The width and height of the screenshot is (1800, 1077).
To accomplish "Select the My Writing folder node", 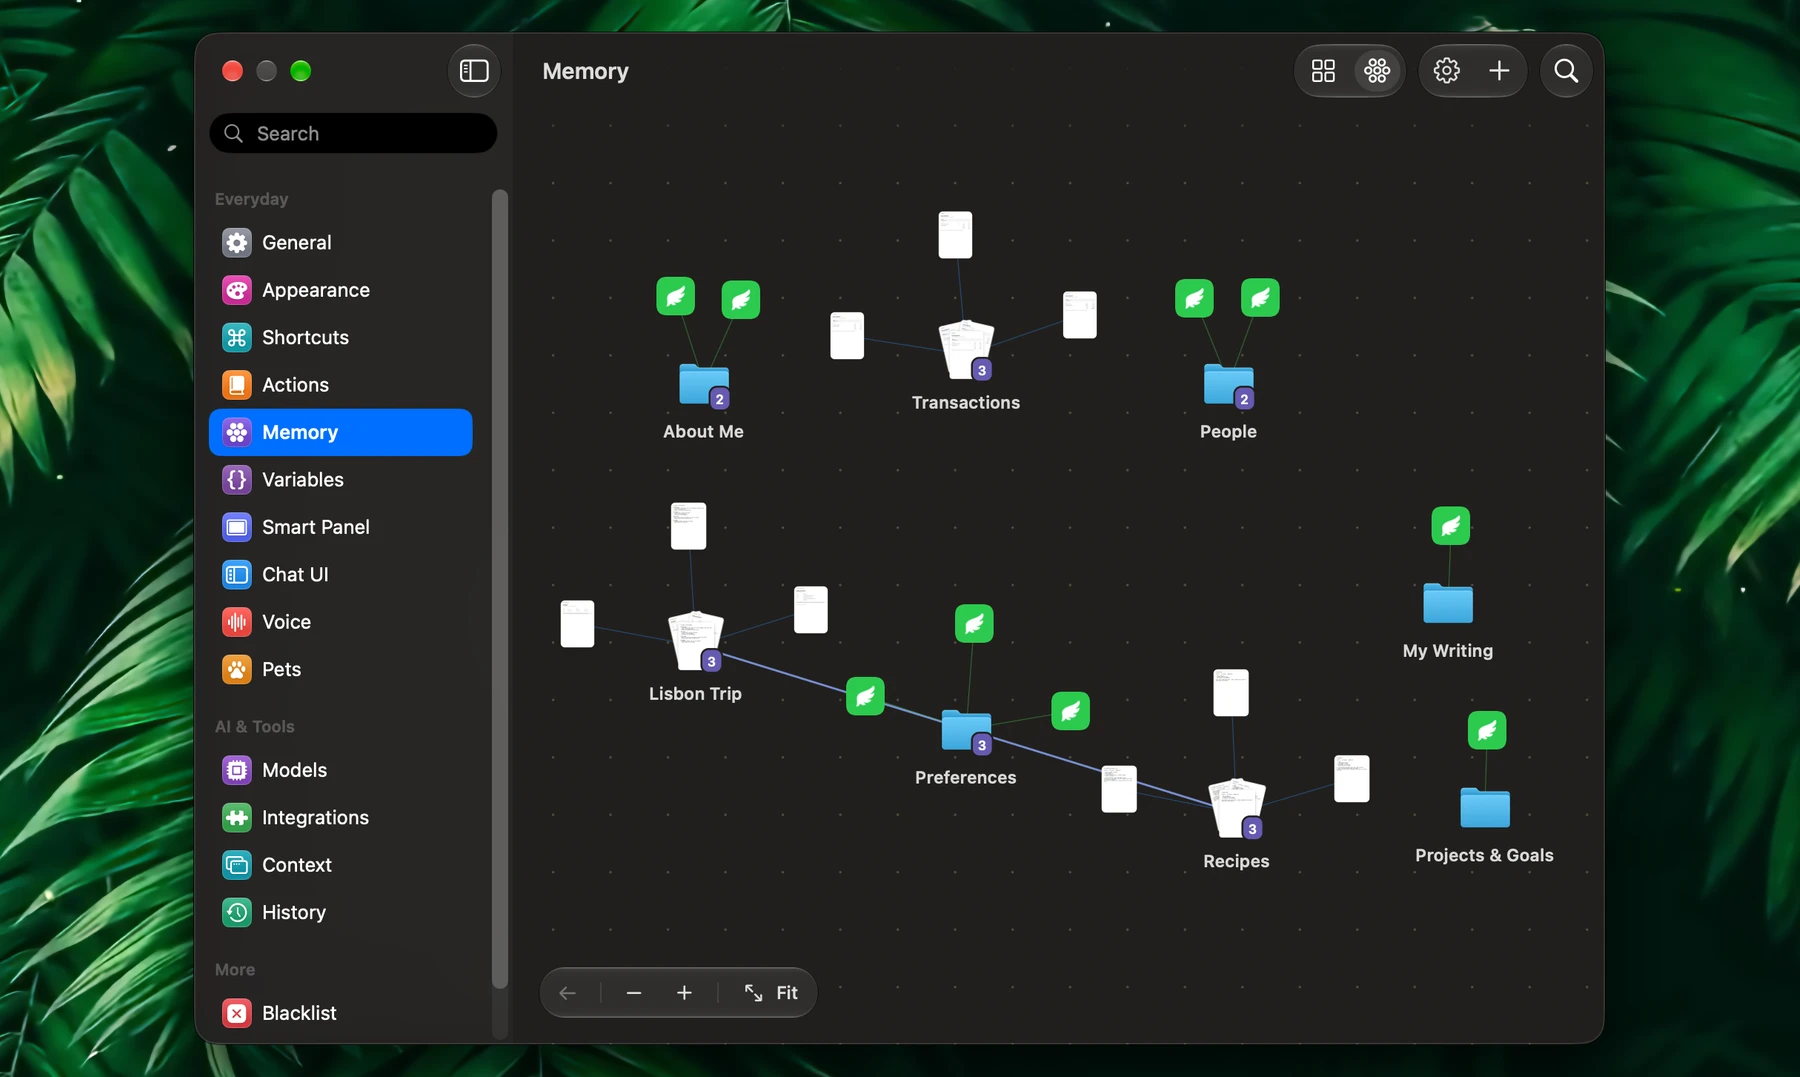I will [x=1448, y=603].
